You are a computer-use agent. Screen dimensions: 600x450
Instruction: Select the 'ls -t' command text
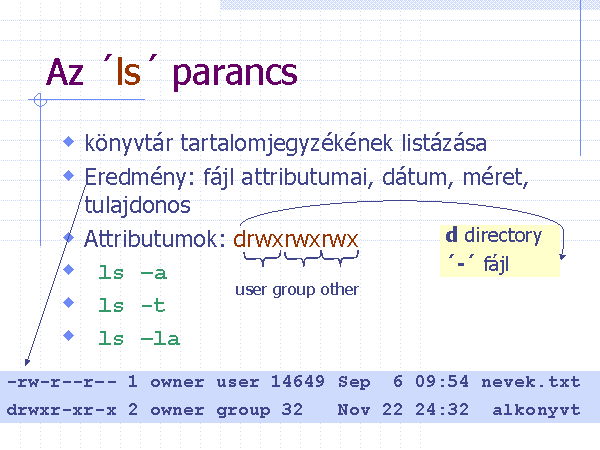(x=133, y=306)
